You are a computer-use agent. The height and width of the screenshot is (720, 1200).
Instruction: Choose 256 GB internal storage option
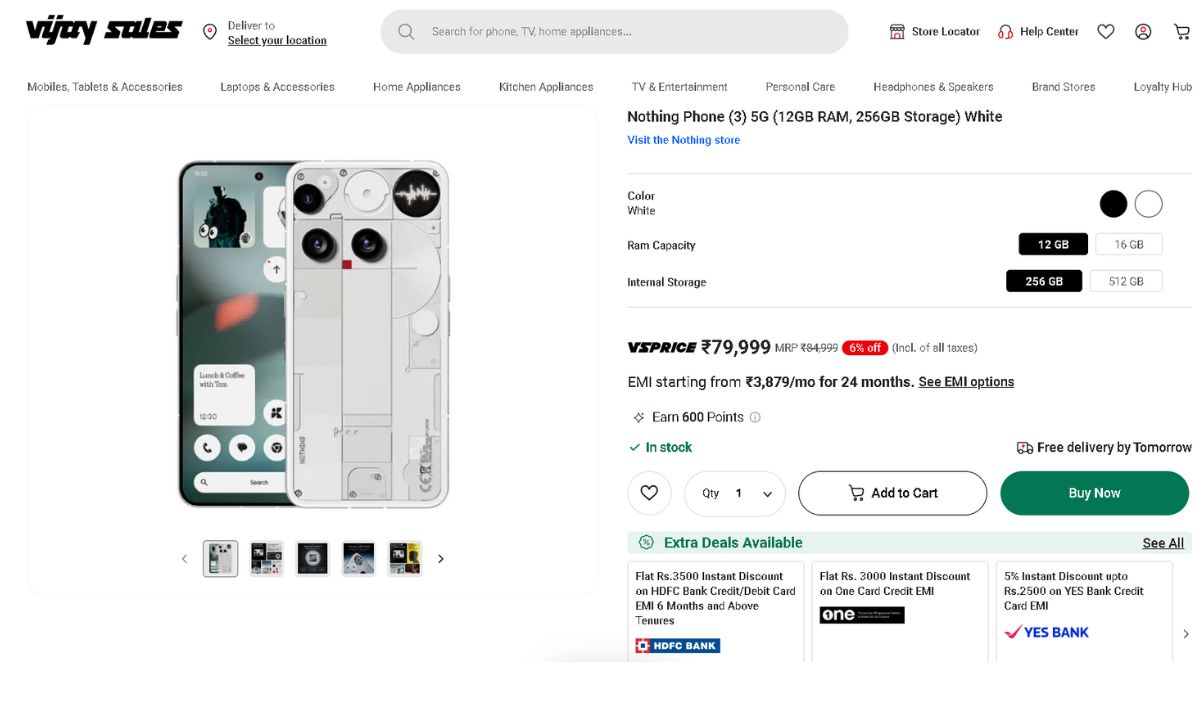pos(1043,282)
